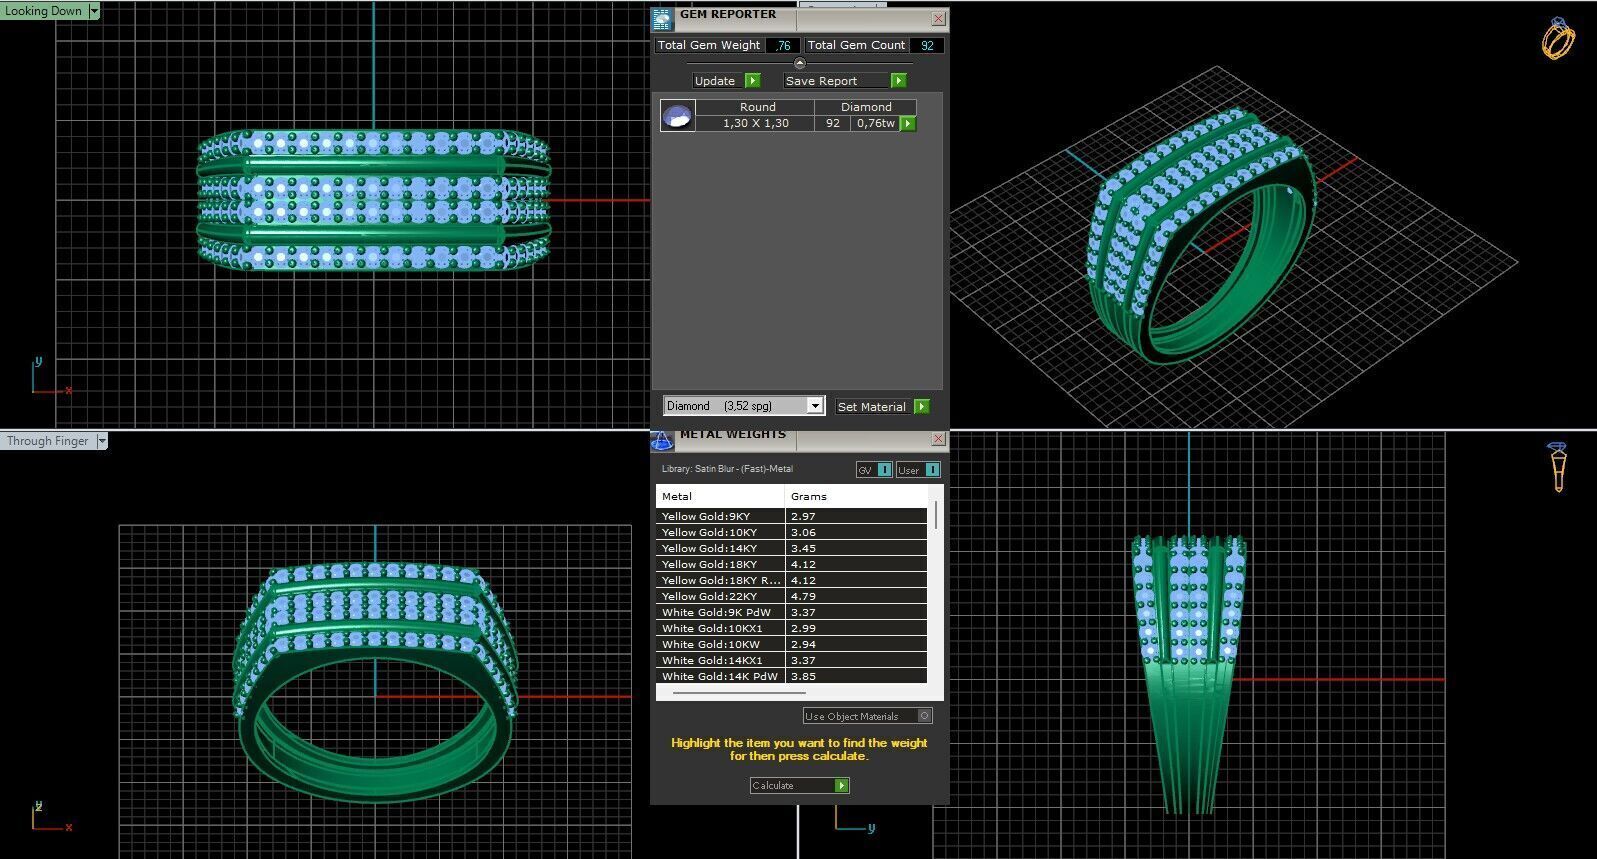The width and height of the screenshot is (1597, 859).
Task: Click the Round shape cell in gem table
Action: [757, 107]
